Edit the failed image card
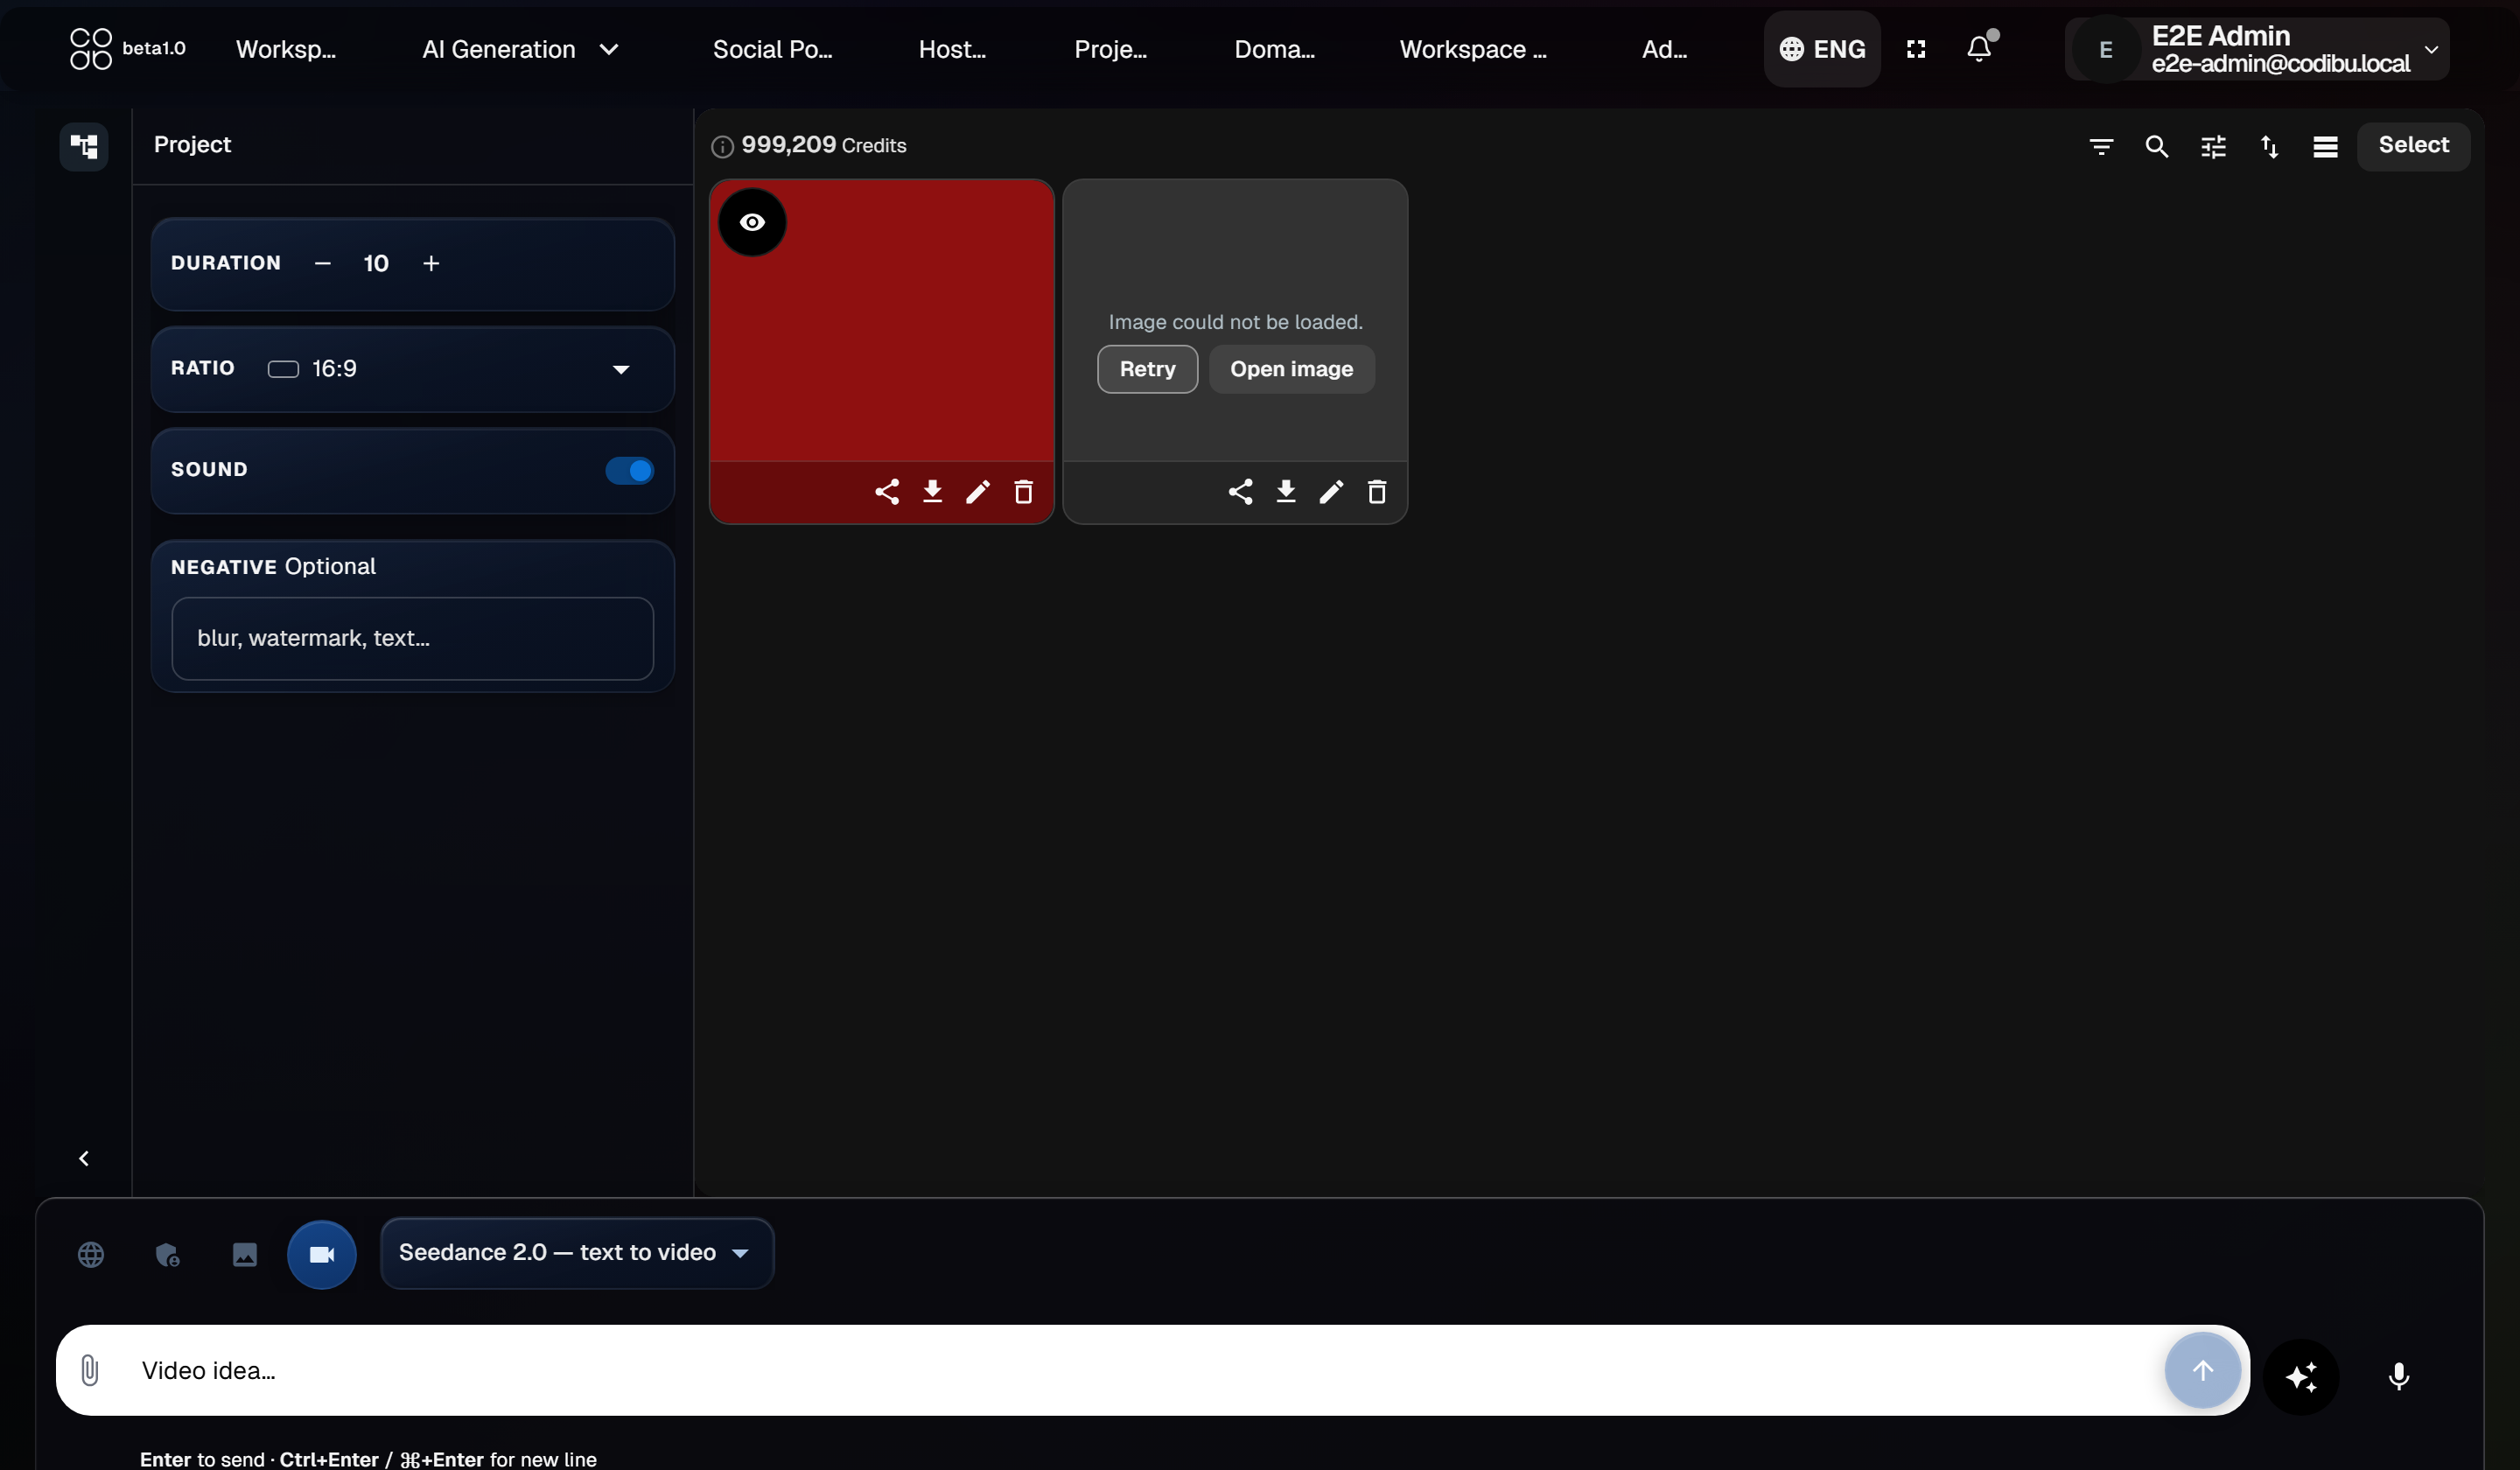This screenshot has width=2520, height=1470. tap(1331, 491)
